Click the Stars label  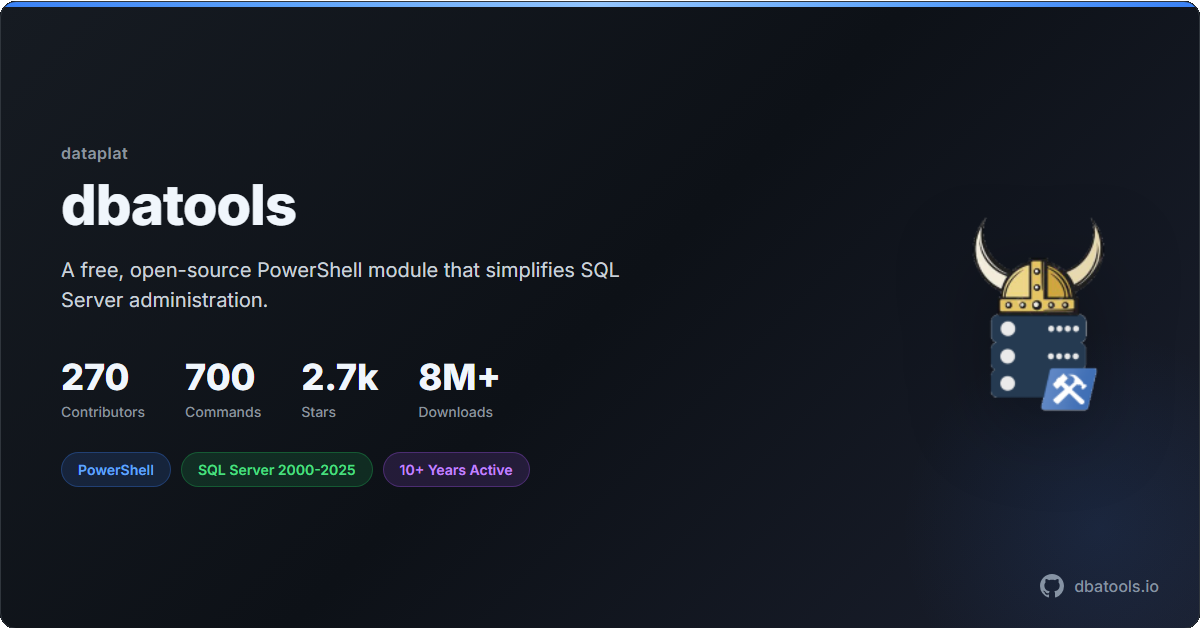tap(319, 412)
